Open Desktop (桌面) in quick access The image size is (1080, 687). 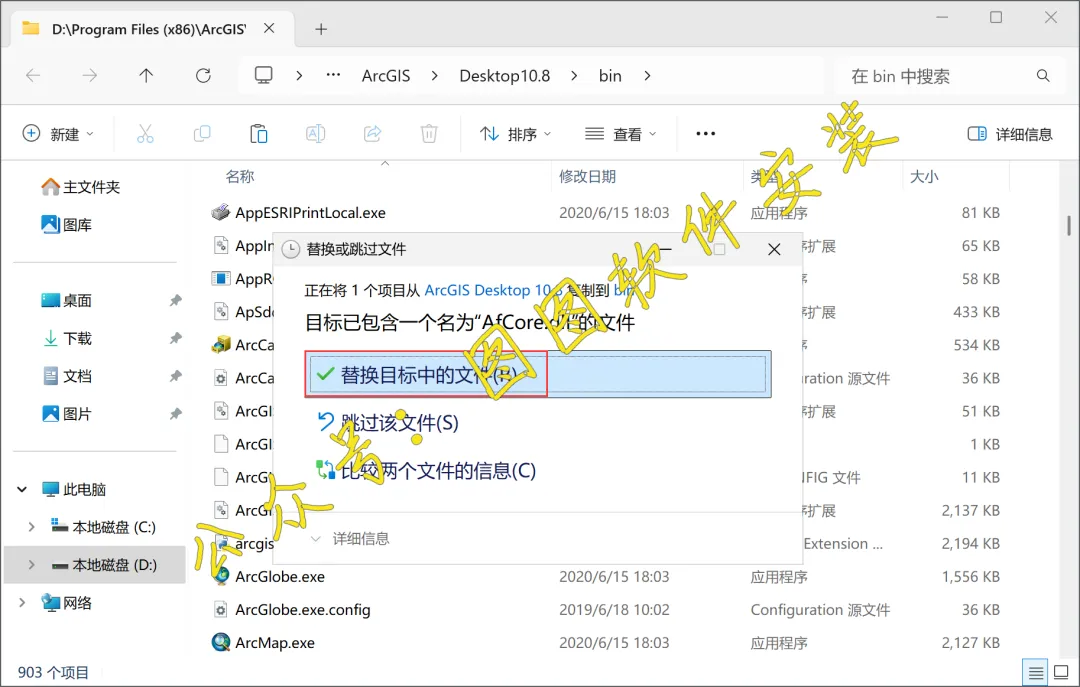click(x=66, y=300)
